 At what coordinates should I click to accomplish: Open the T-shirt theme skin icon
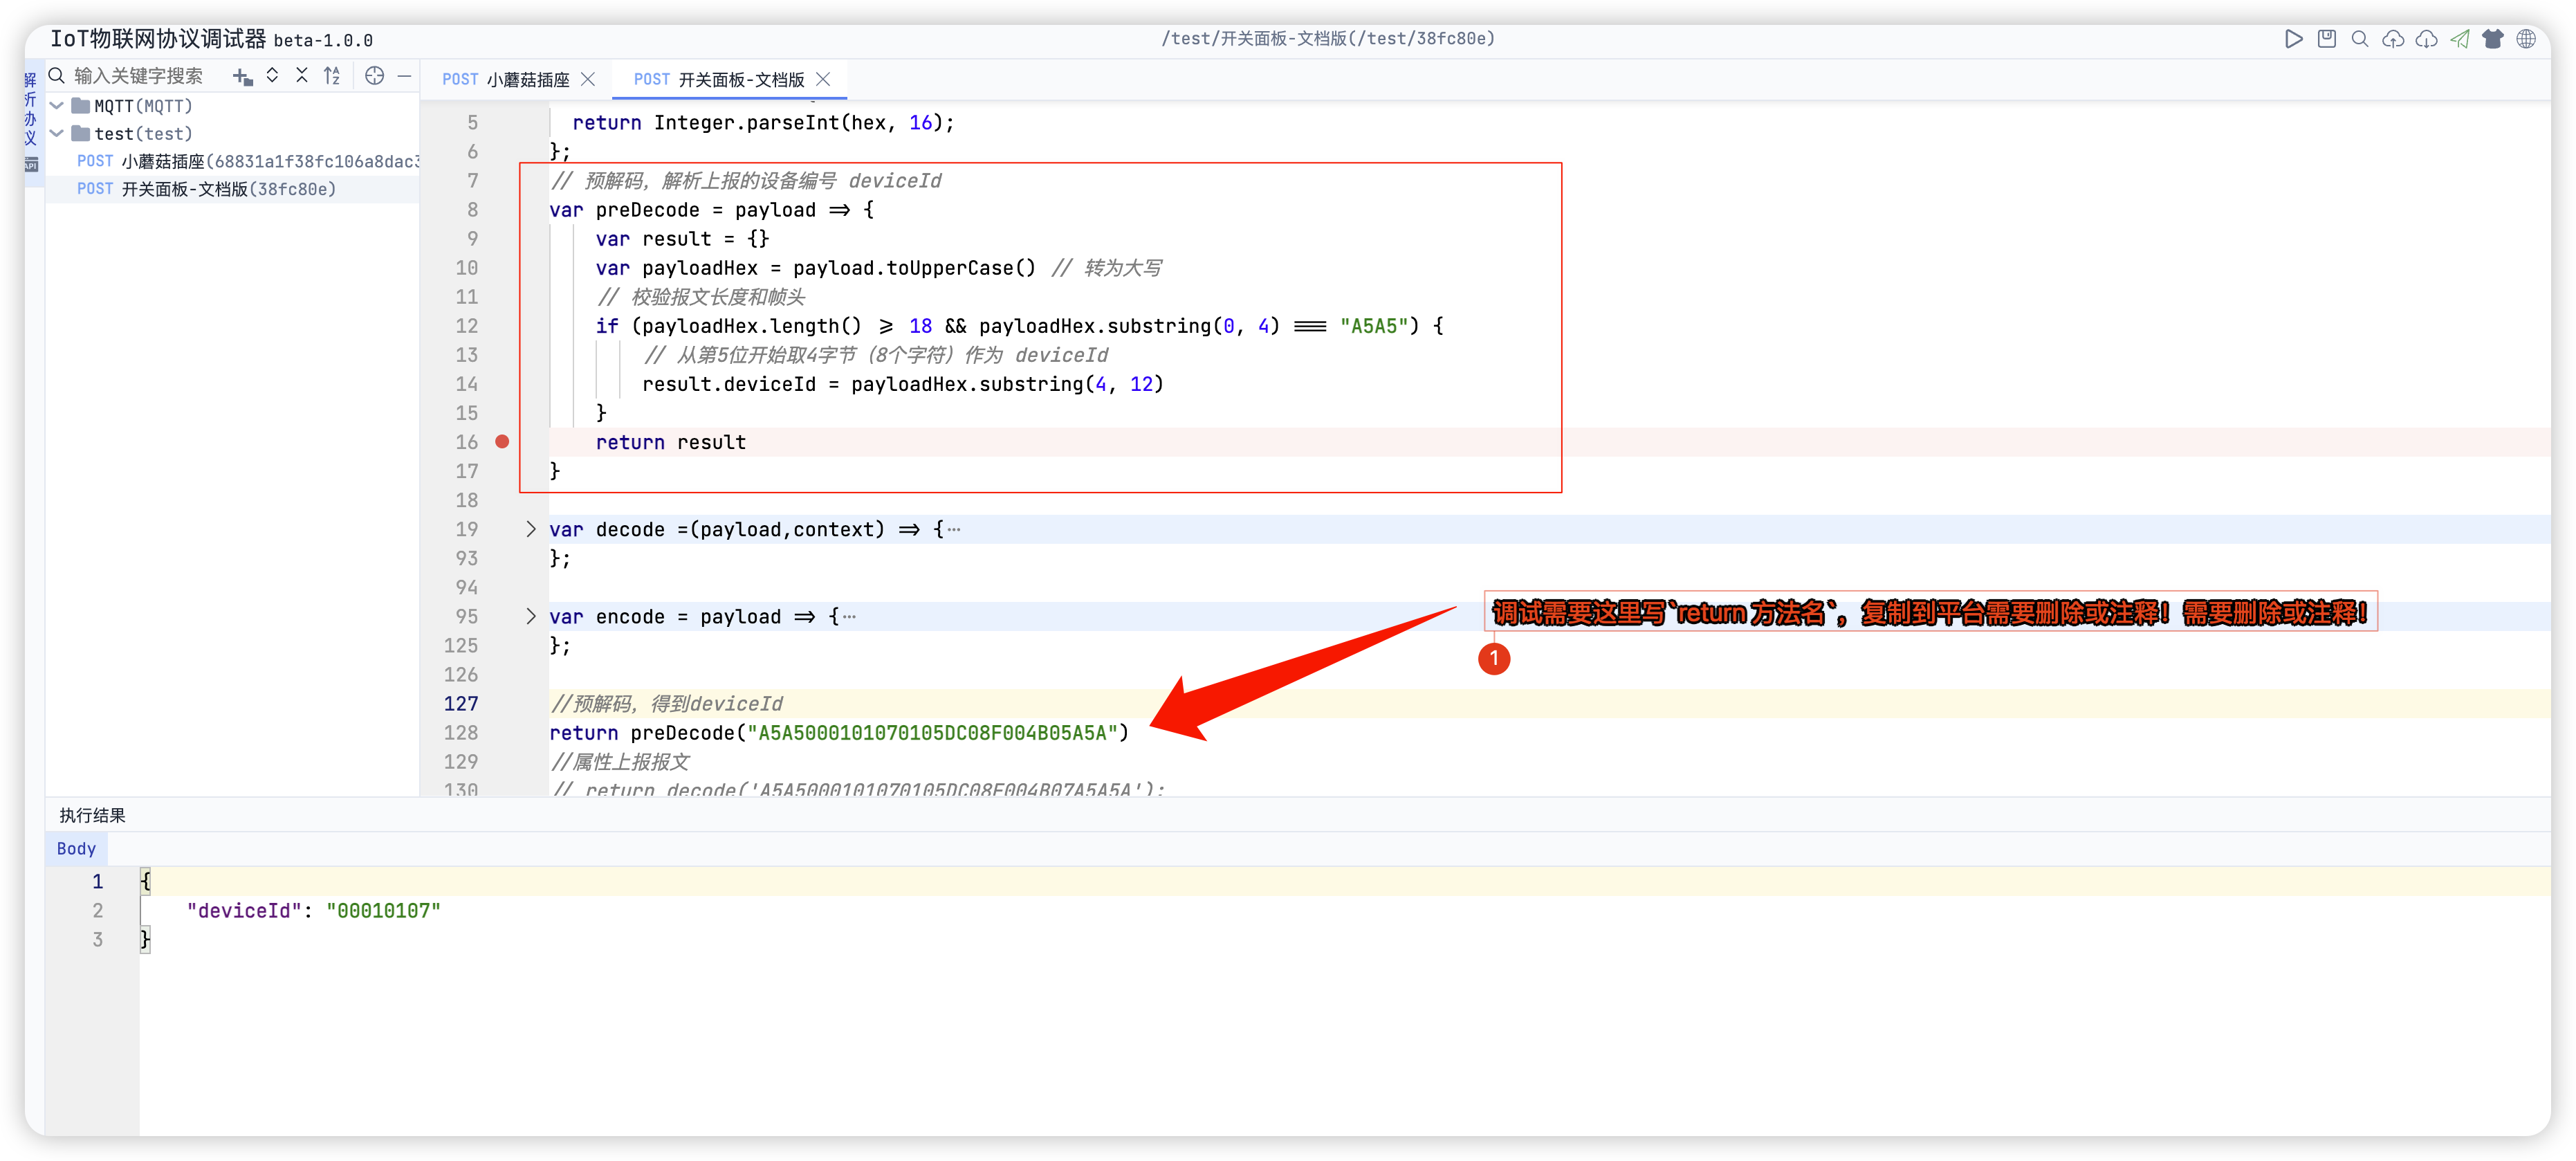pos(2493,39)
